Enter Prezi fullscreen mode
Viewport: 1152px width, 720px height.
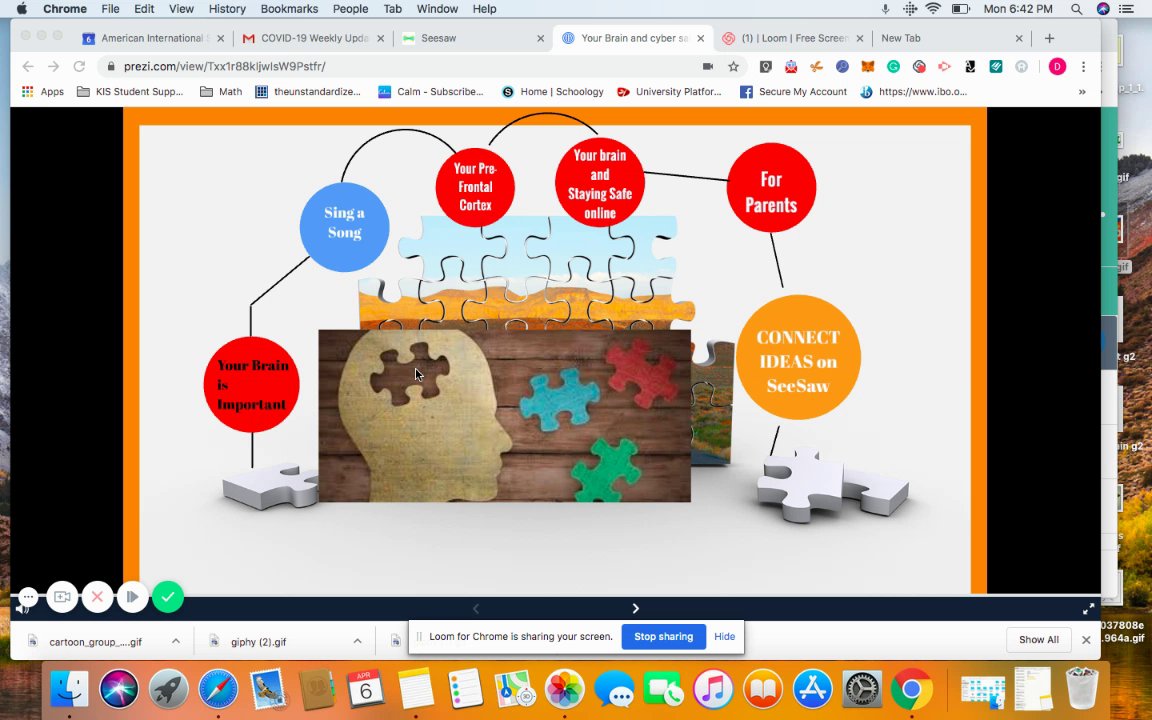point(1088,608)
